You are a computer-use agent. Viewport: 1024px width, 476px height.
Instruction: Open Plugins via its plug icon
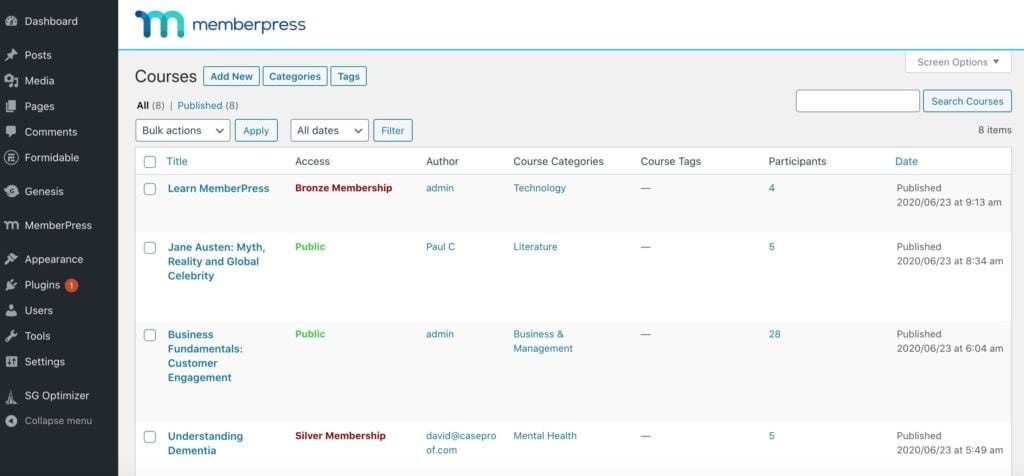point(12,285)
